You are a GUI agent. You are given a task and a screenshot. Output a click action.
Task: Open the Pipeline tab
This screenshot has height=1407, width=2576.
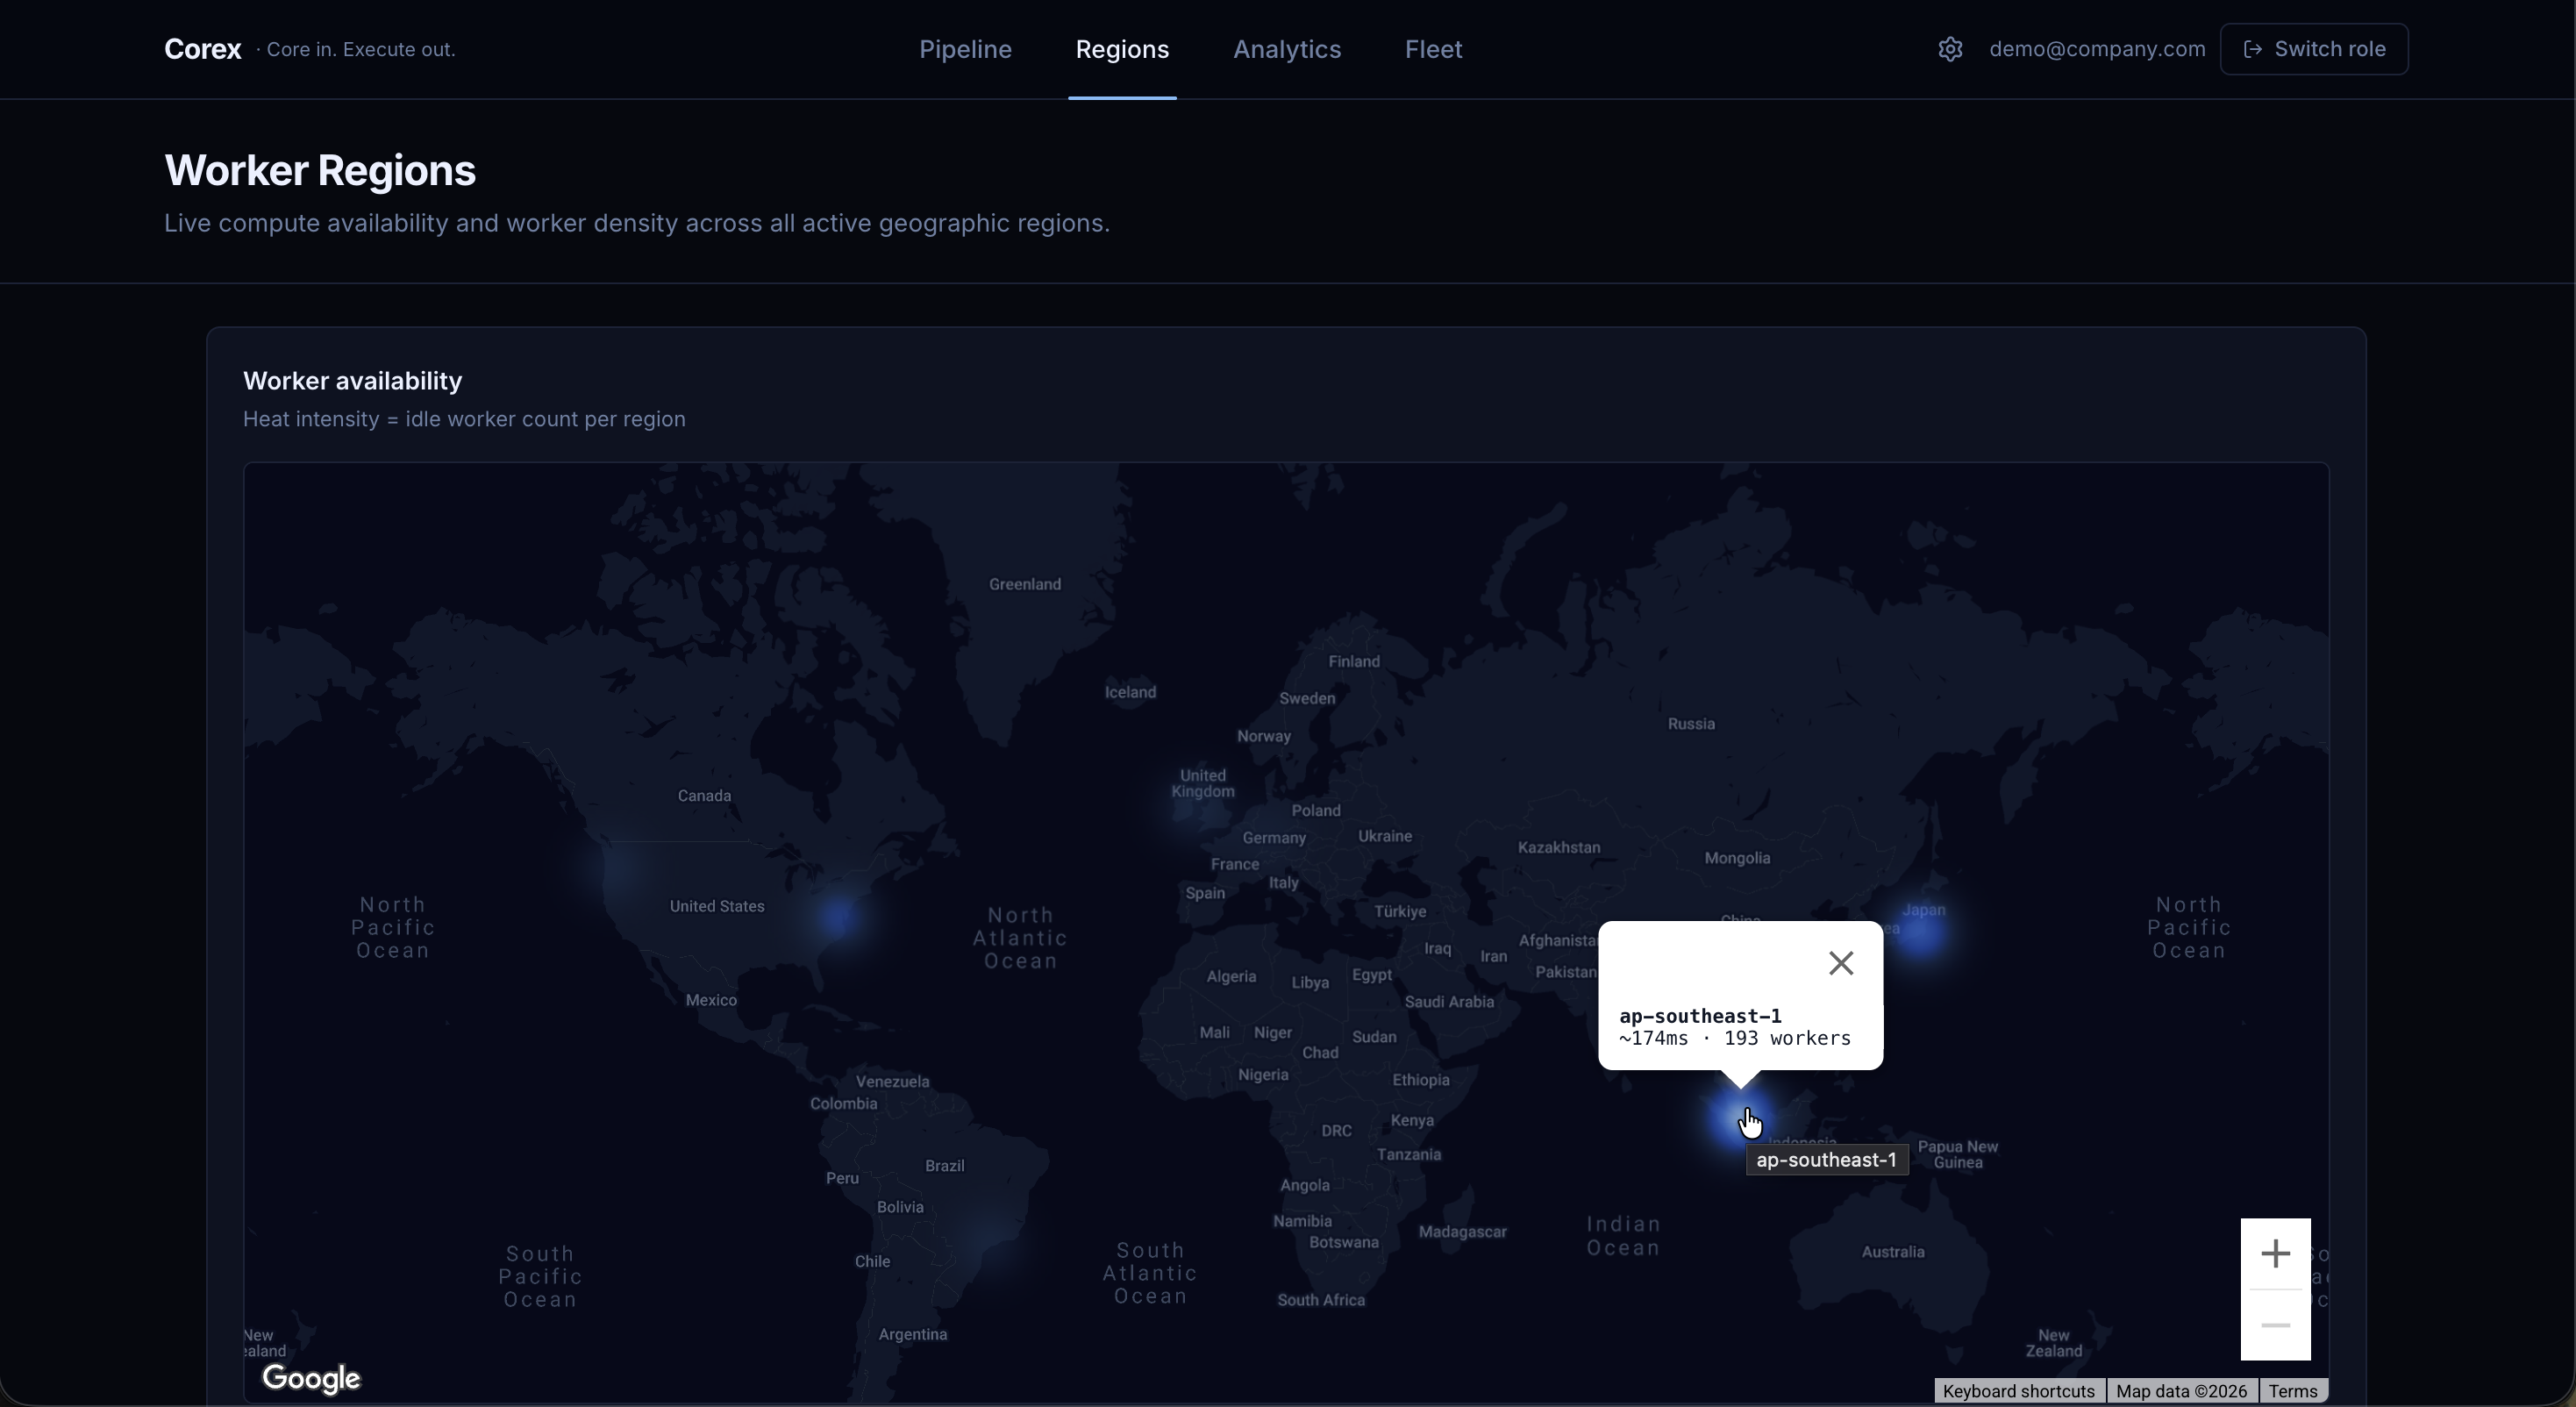(x=965, y=49)
